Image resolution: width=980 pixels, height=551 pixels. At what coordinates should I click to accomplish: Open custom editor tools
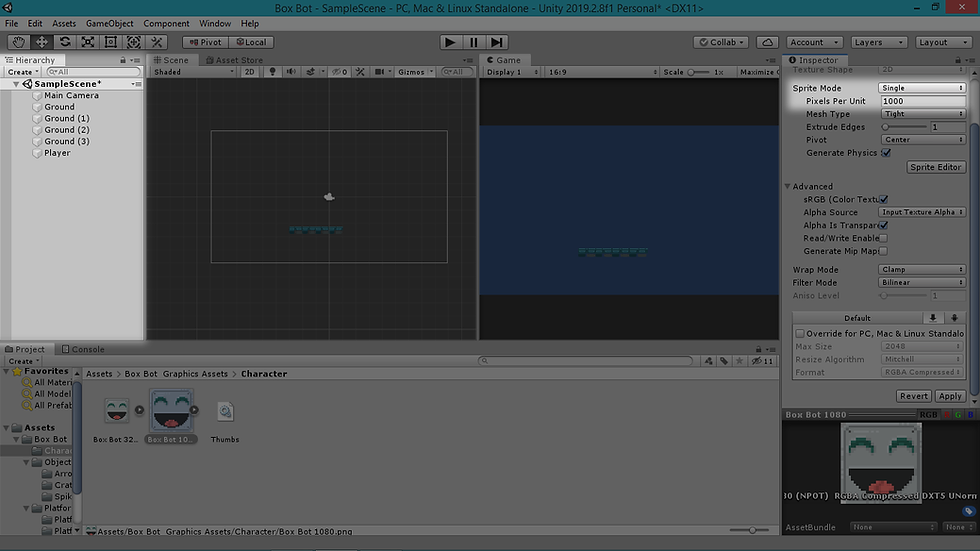[x=157, y=42]
